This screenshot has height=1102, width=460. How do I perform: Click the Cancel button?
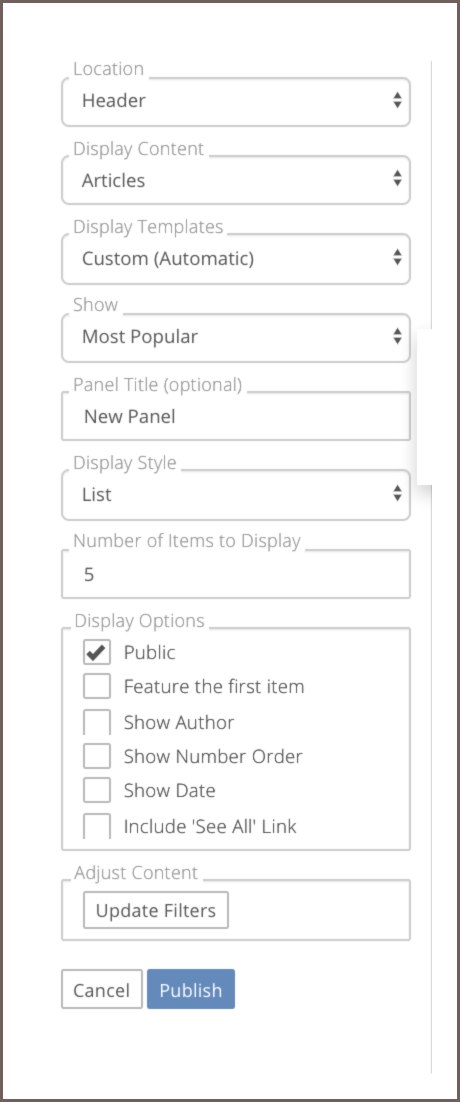[102, 990]
